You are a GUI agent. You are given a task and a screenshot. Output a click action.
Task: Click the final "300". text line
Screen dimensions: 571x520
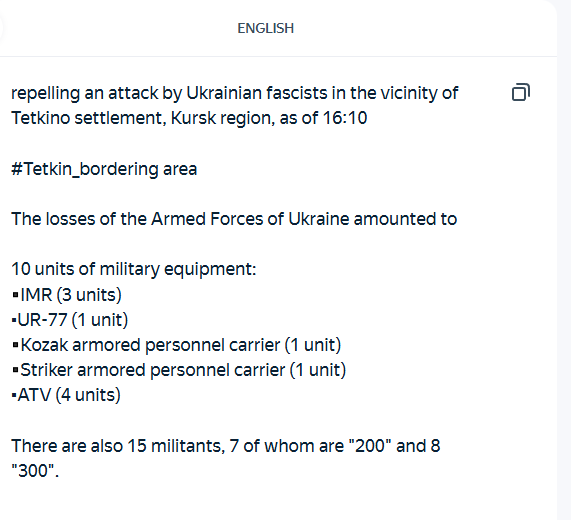tap(35, 471)
